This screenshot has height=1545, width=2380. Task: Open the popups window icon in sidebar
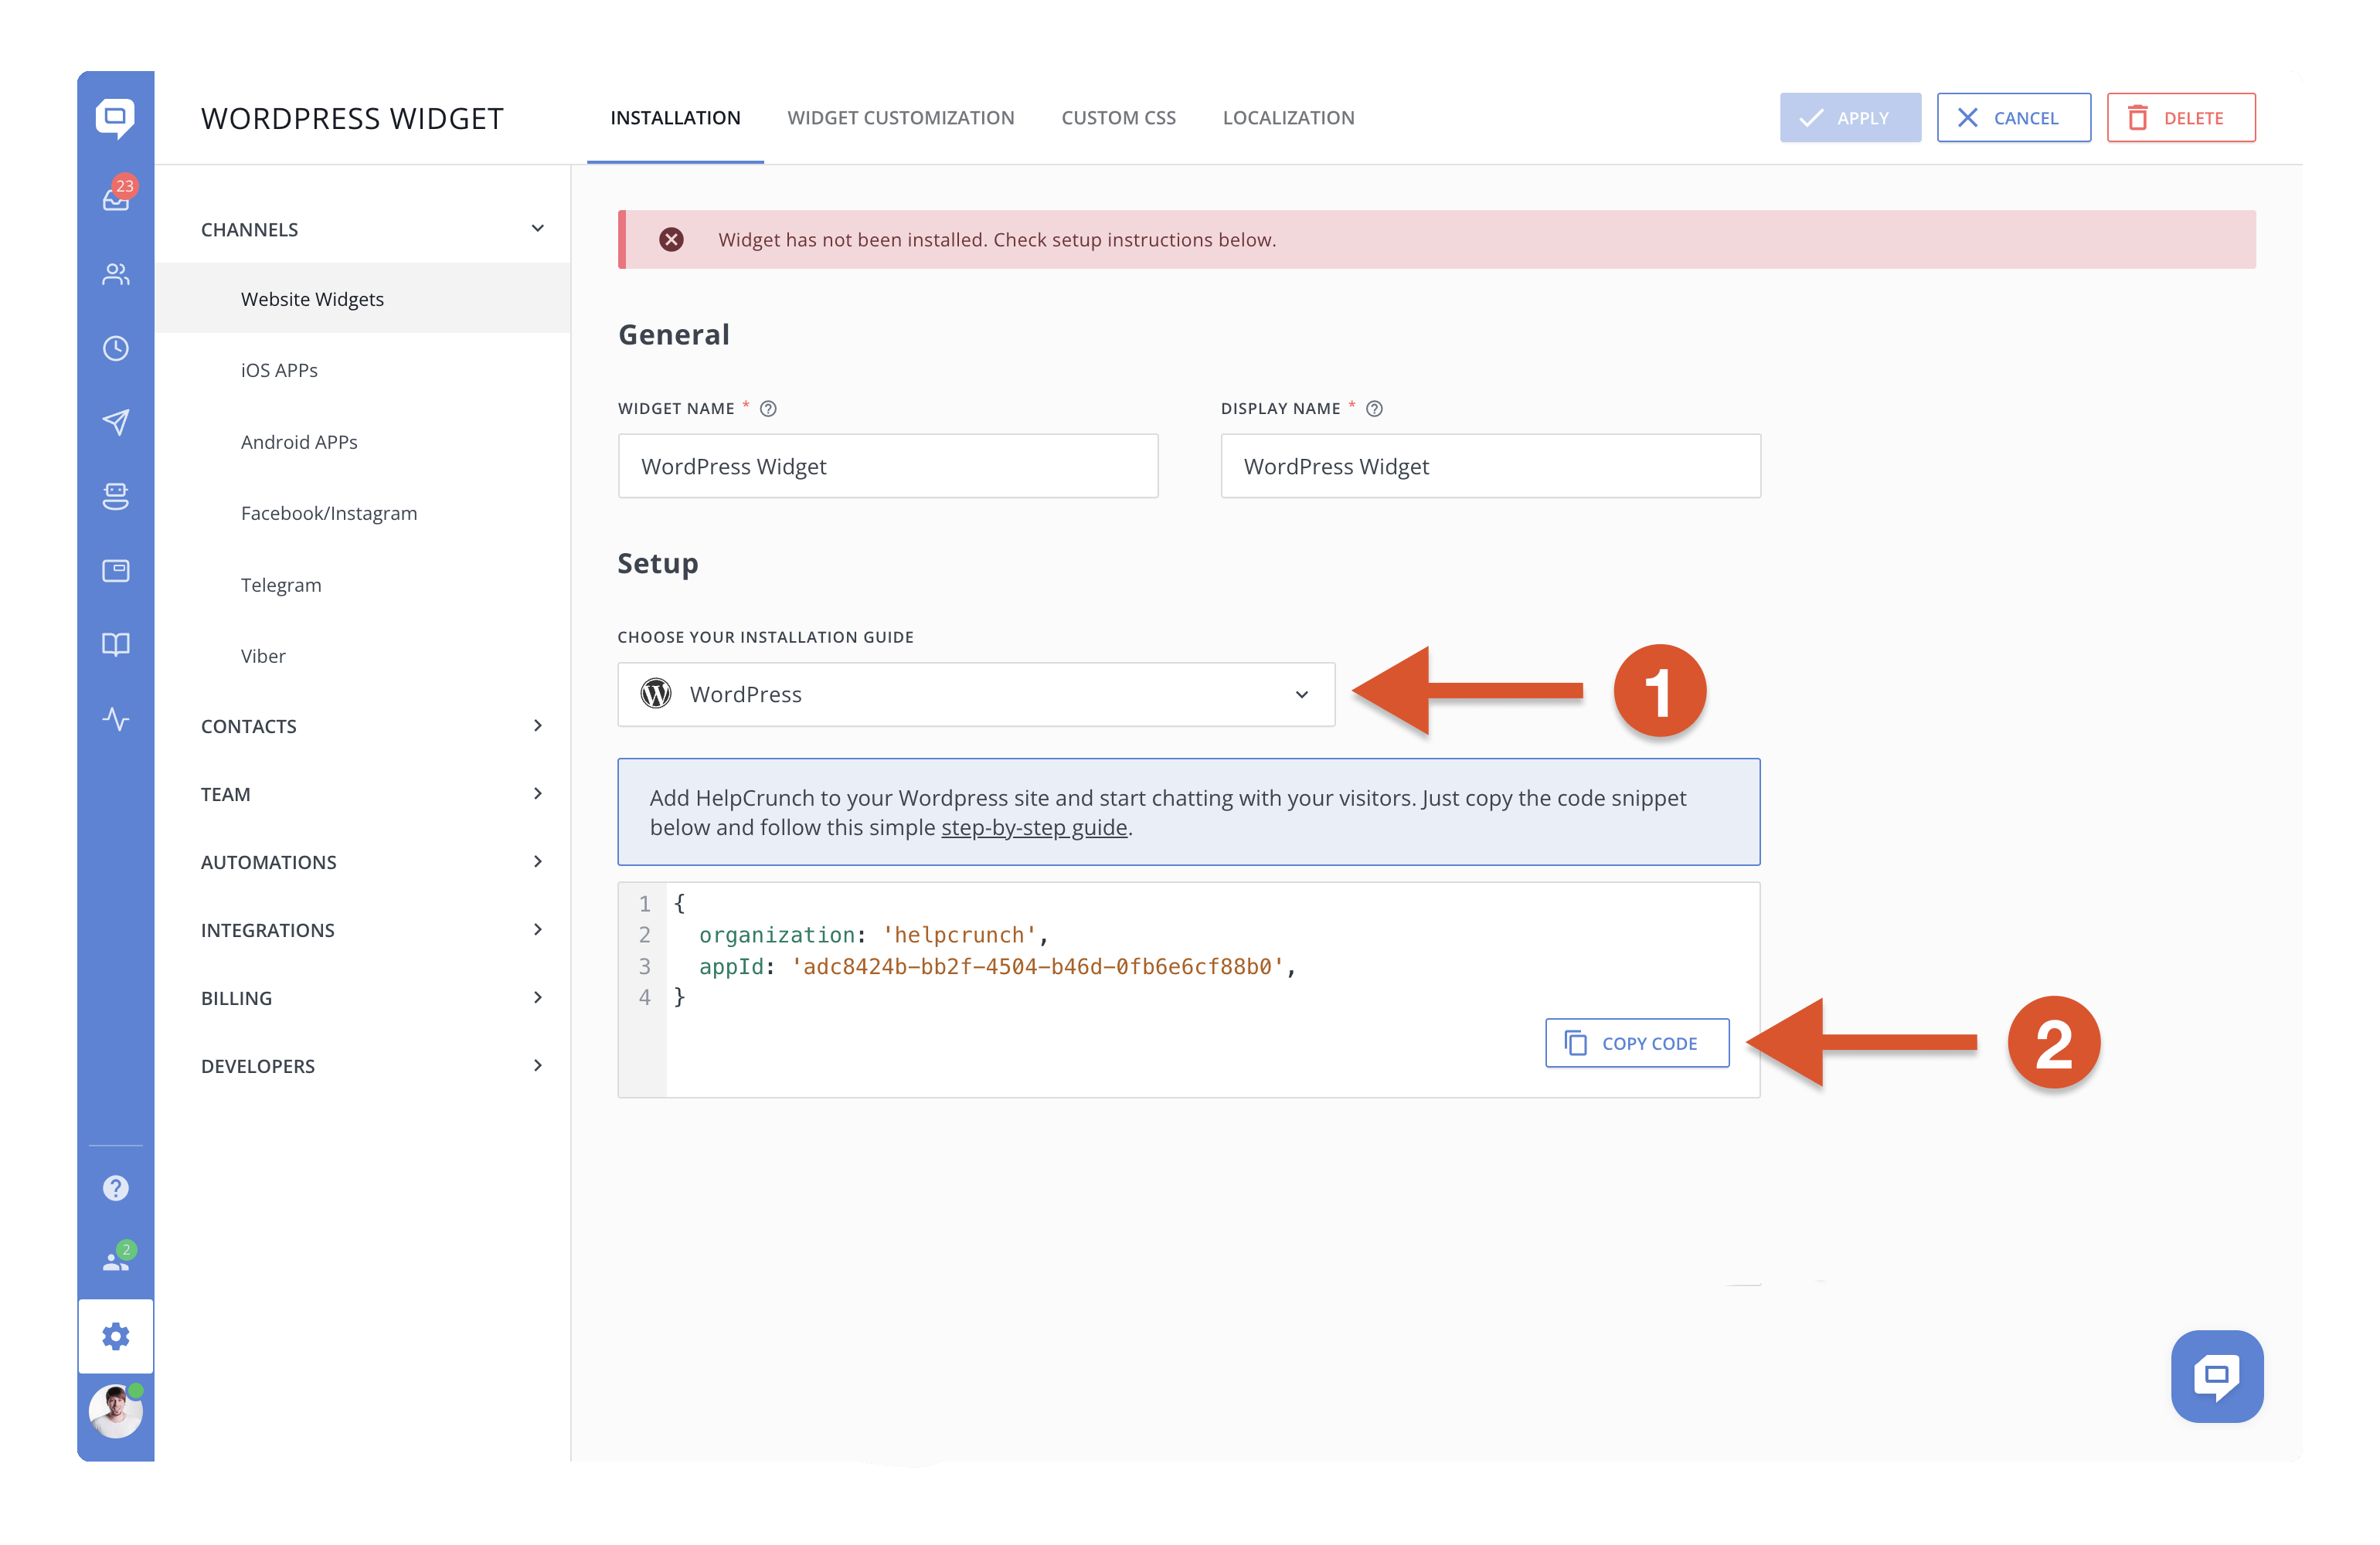(116, 570)
